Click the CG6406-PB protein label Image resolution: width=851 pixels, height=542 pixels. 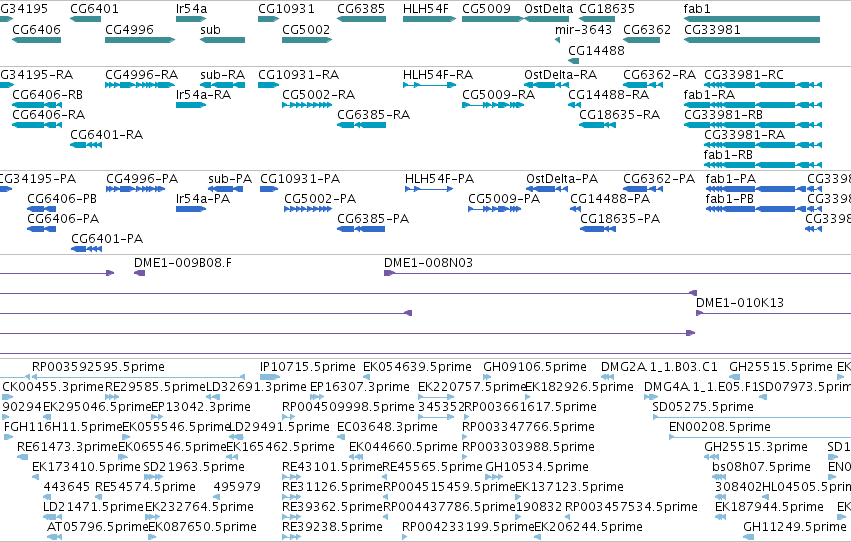click(x=62, y=199)
